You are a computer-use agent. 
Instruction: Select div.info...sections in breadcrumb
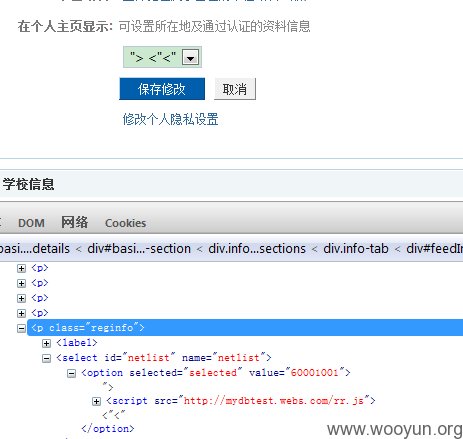[257, 249]
